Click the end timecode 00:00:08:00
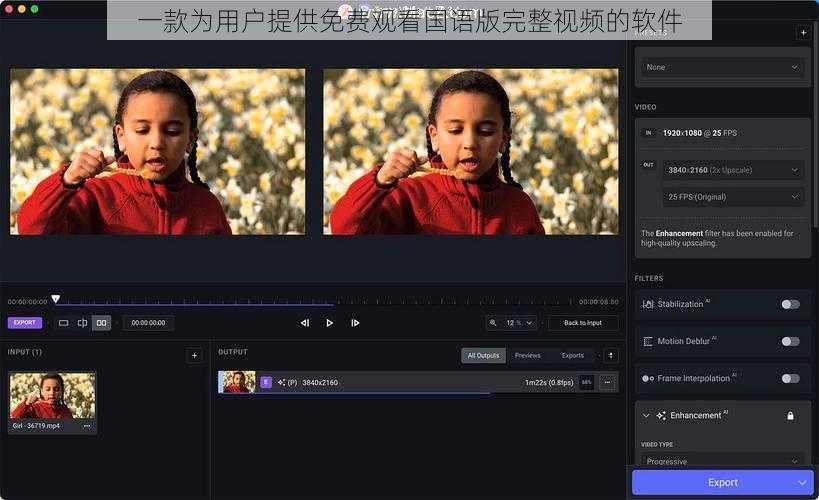Screen dimensions: 819x500 pos(599,302)
